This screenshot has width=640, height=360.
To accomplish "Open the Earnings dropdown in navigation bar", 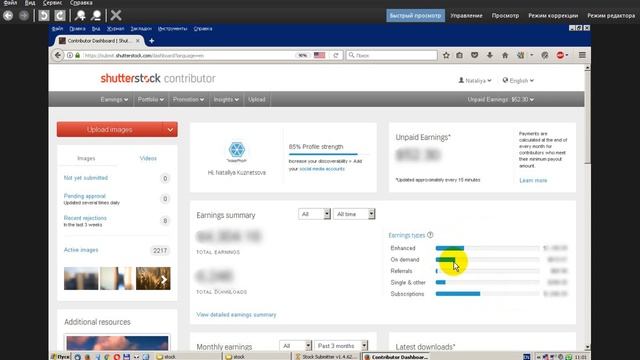I will (114, 100).
